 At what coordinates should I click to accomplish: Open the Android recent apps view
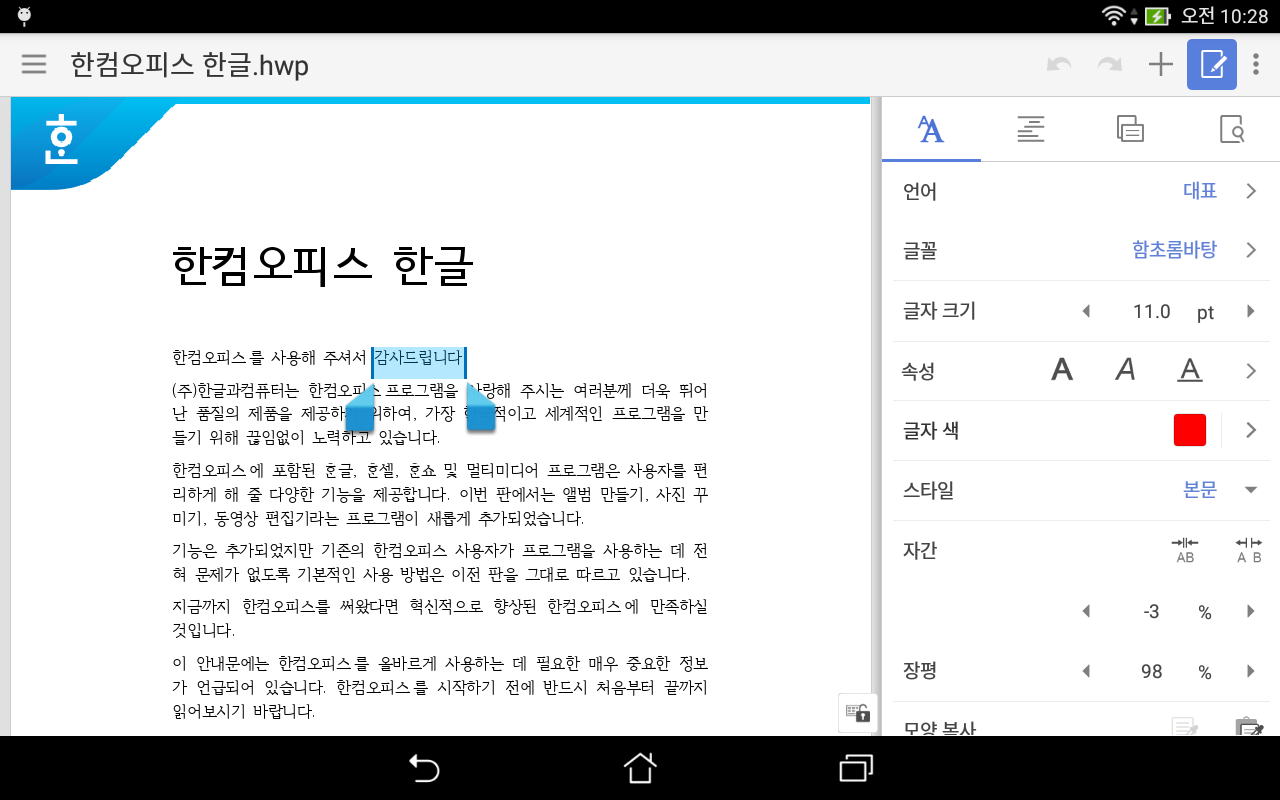[x=857, y=768]
